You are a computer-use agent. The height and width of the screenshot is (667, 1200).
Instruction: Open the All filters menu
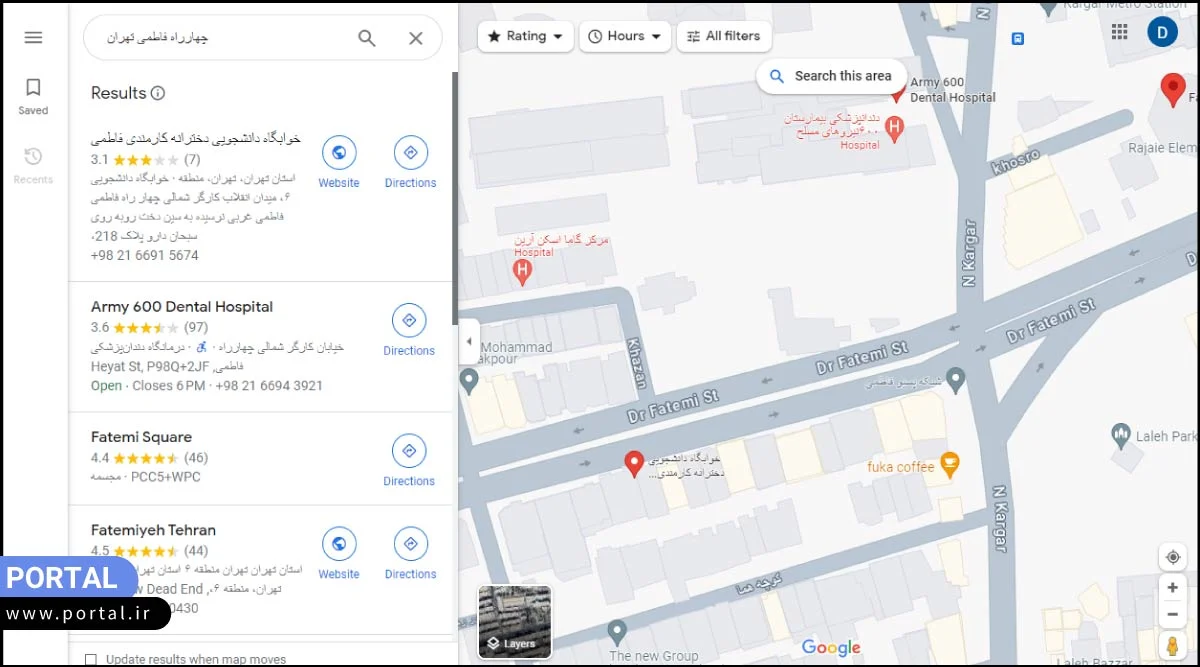click(x=724, y=36)
